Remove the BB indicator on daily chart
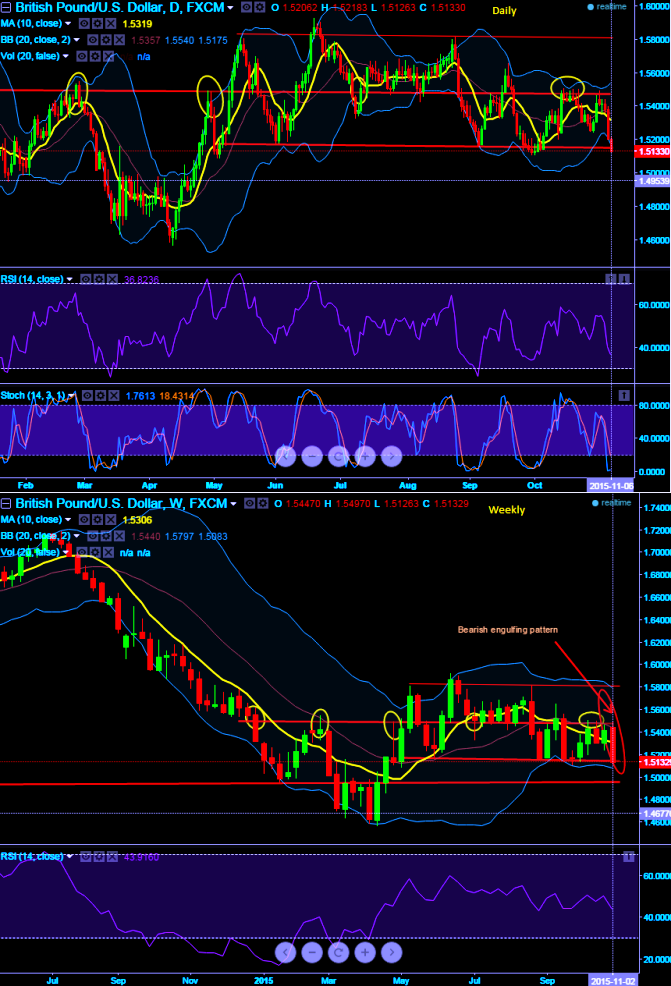671x986 pixels. [120, 39]
